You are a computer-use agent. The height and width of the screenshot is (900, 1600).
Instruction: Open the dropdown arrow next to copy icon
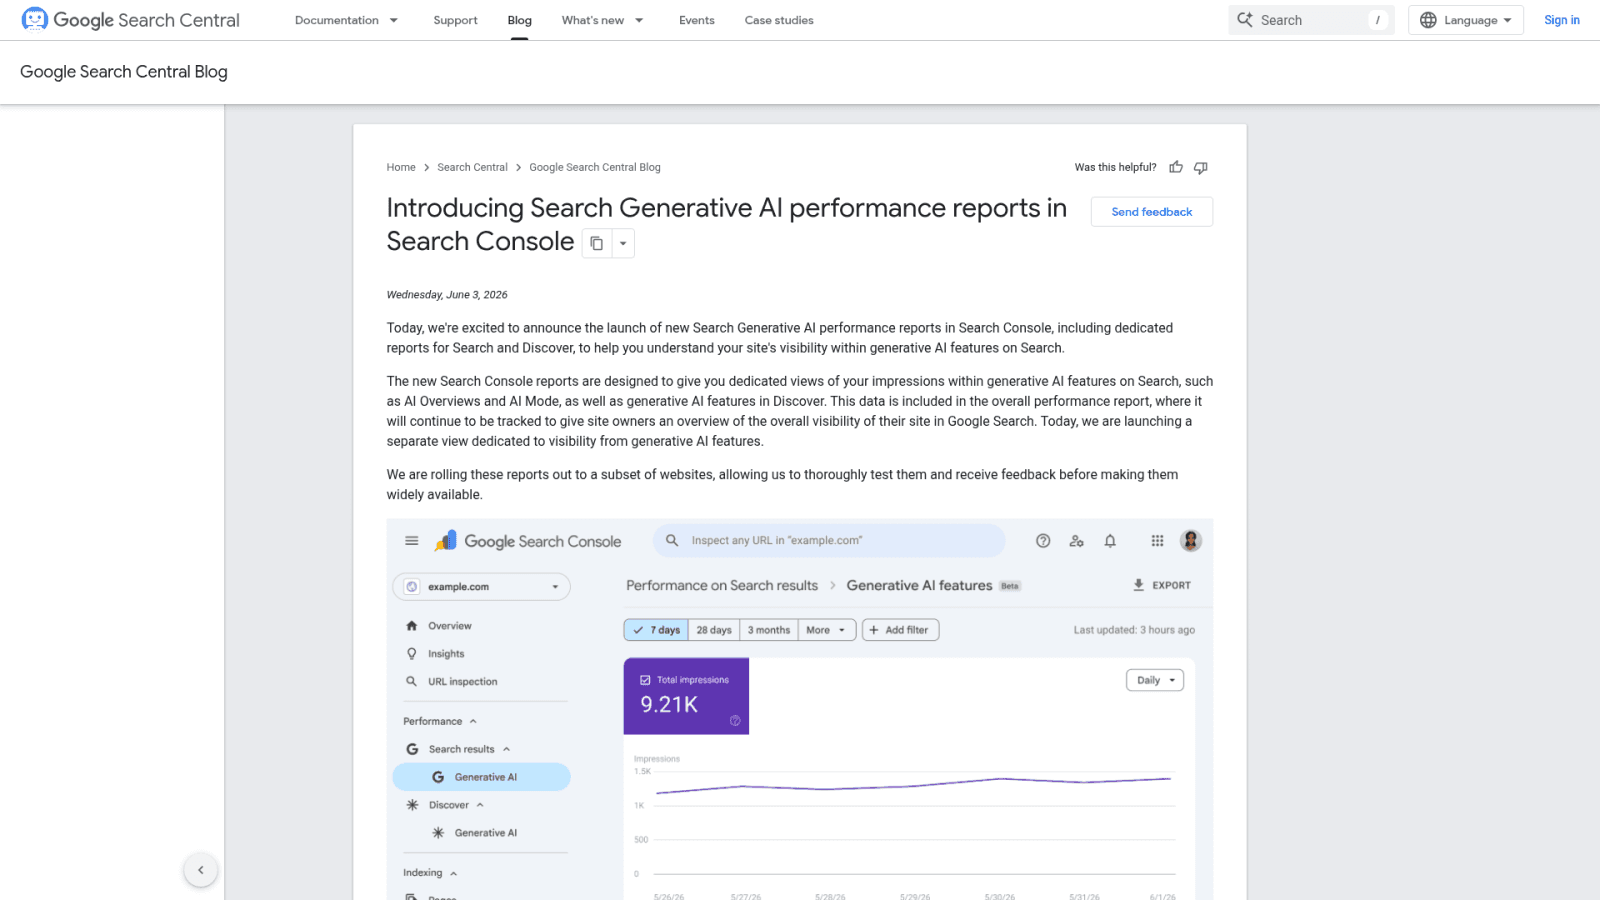[x=623, y=243]
